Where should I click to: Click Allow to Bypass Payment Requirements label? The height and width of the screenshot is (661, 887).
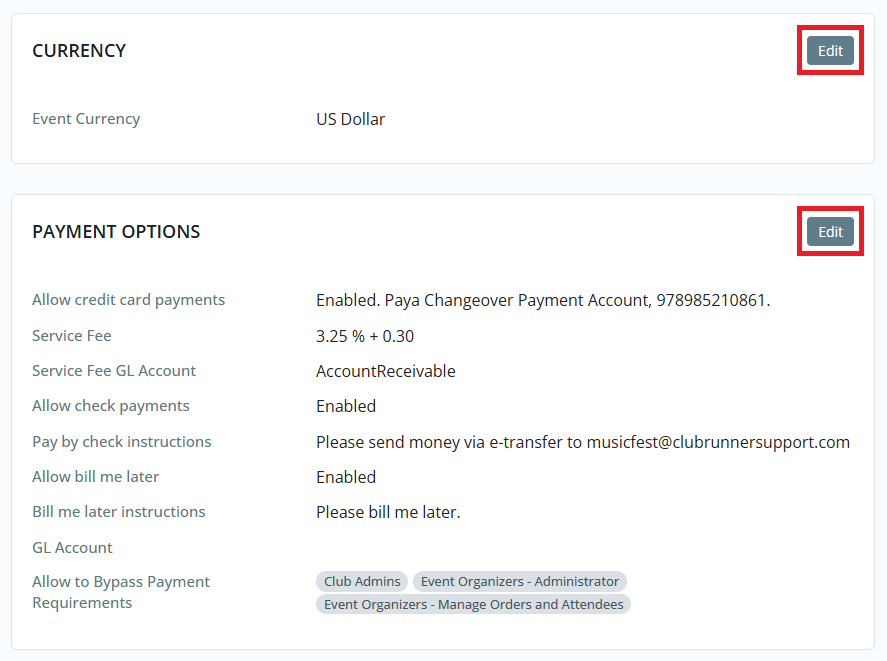tap(121, 592)
